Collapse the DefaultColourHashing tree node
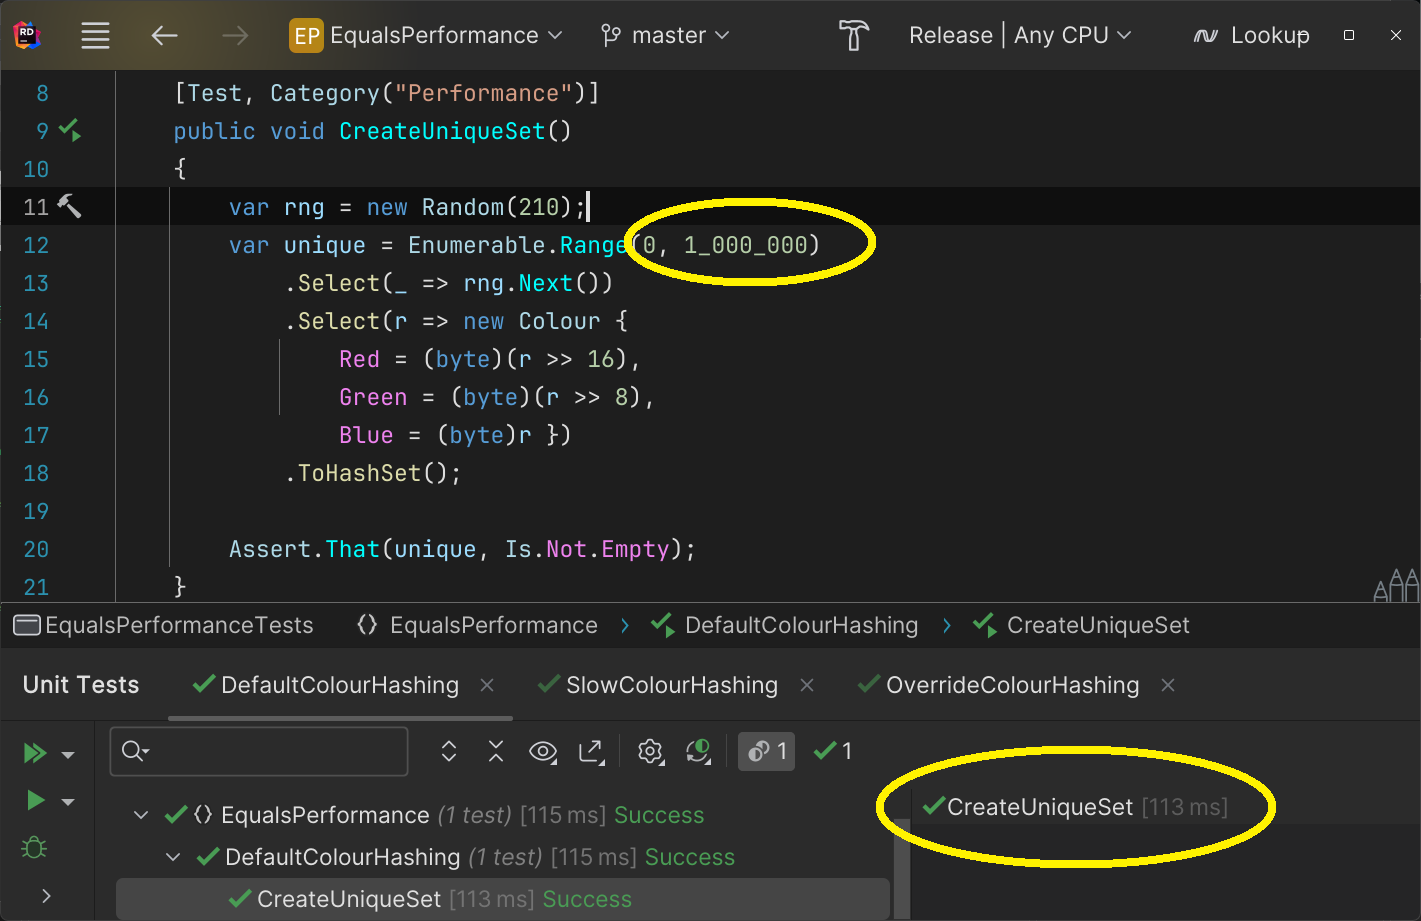The image size is (1421, 921). pos(174,857)
